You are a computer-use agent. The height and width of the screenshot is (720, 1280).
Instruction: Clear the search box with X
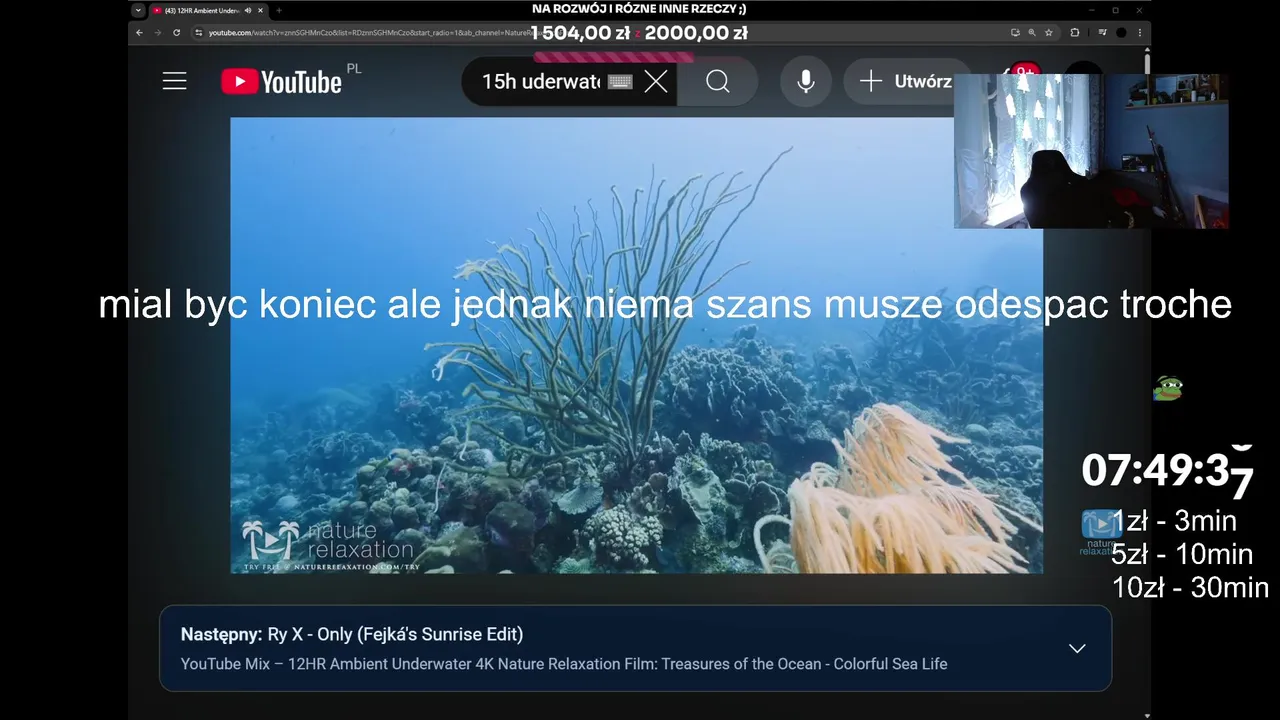point(656,82)
